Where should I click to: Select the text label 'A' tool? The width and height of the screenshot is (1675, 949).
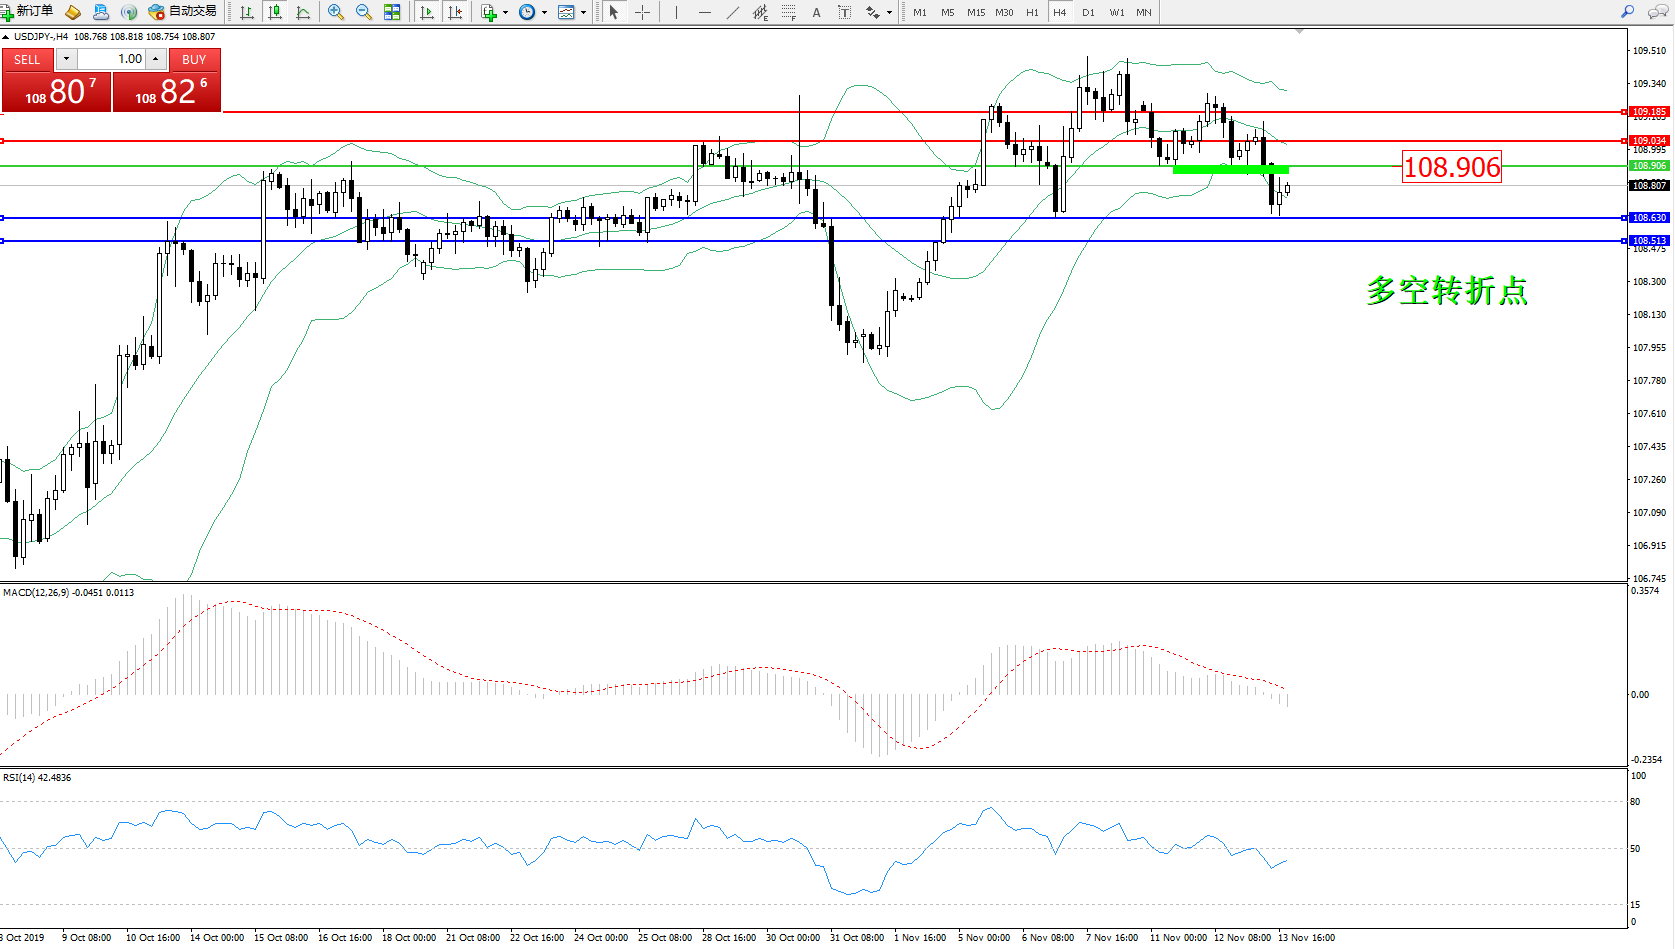pyautogui.click(x=816, y=12)
